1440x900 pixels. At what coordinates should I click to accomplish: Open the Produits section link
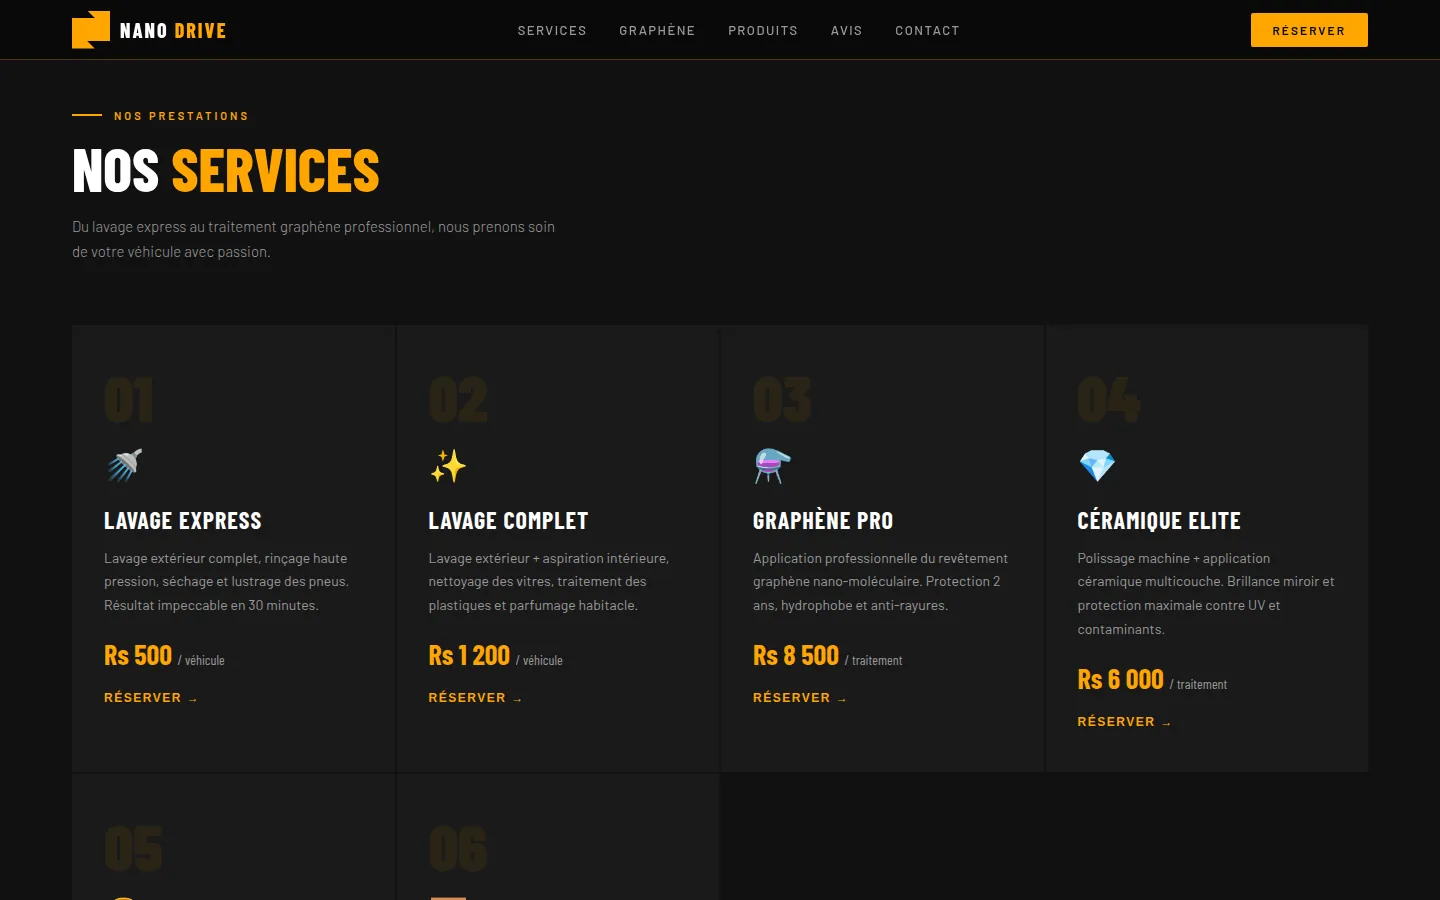(763, 31)
